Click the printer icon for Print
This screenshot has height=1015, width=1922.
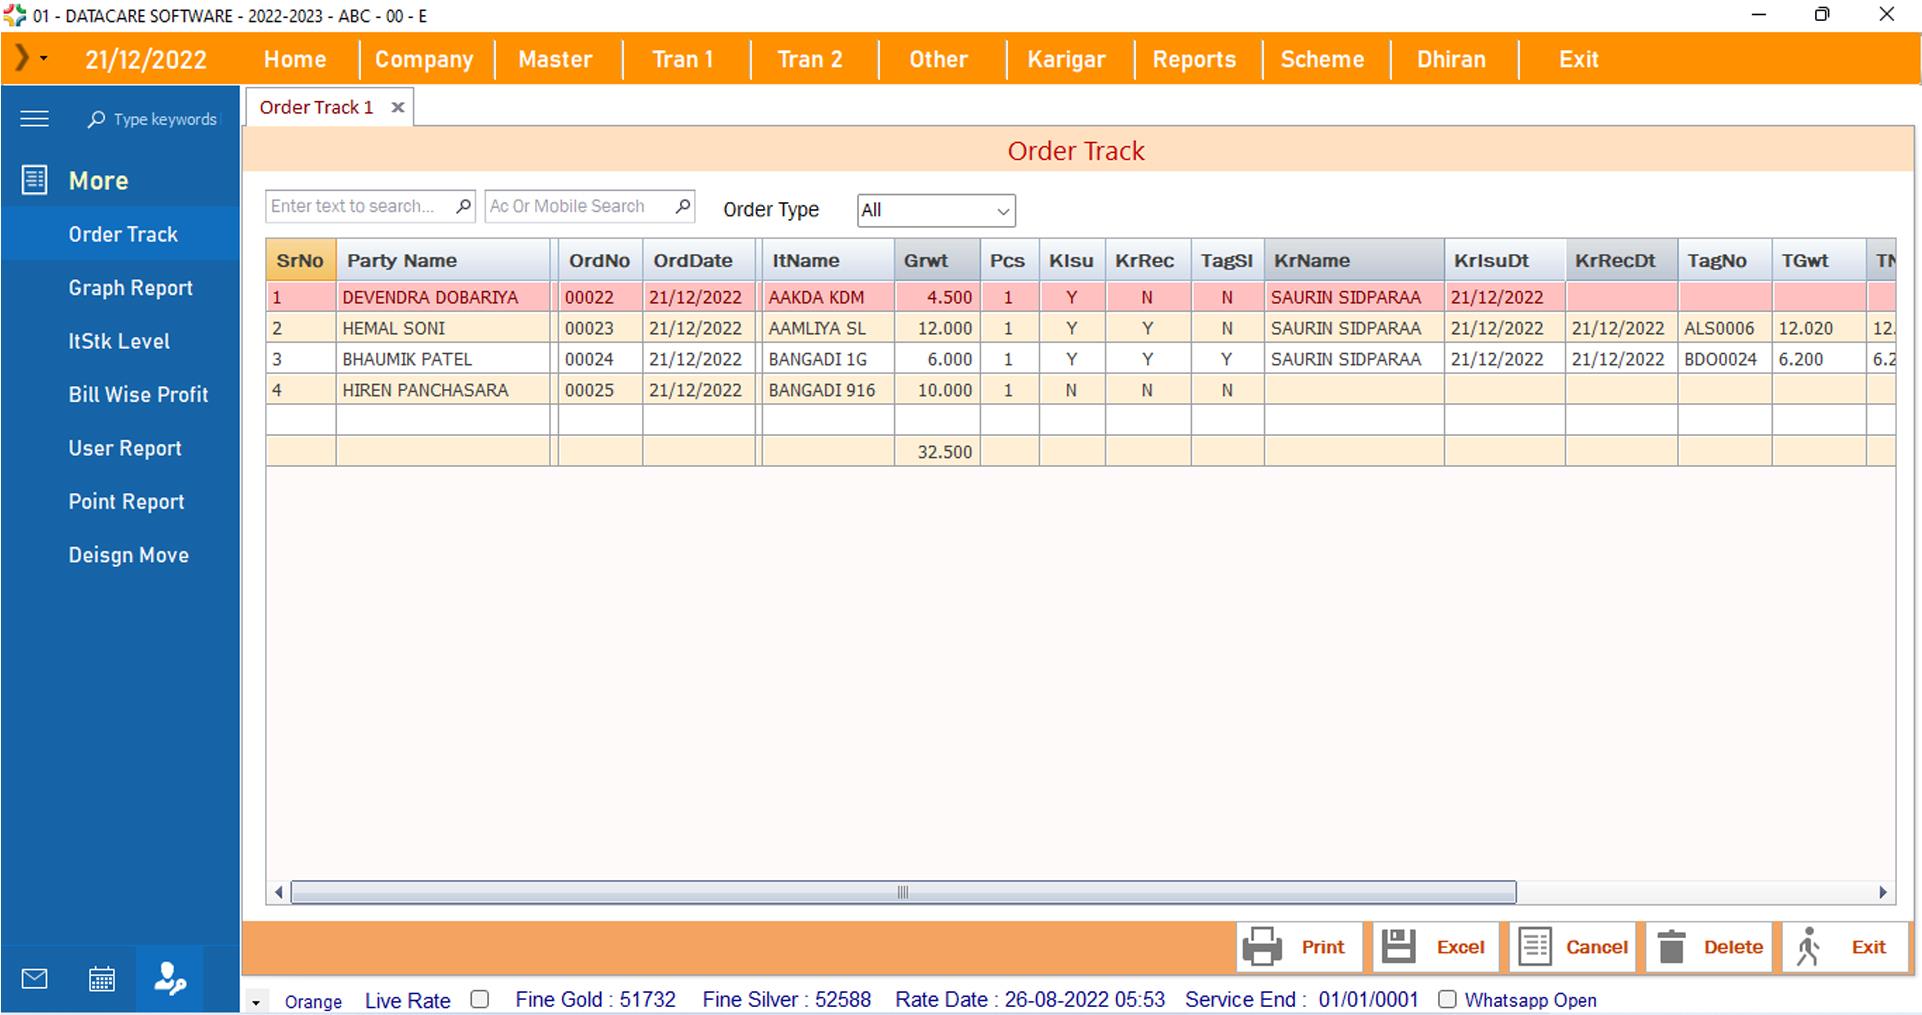[x=1263, y=946]
